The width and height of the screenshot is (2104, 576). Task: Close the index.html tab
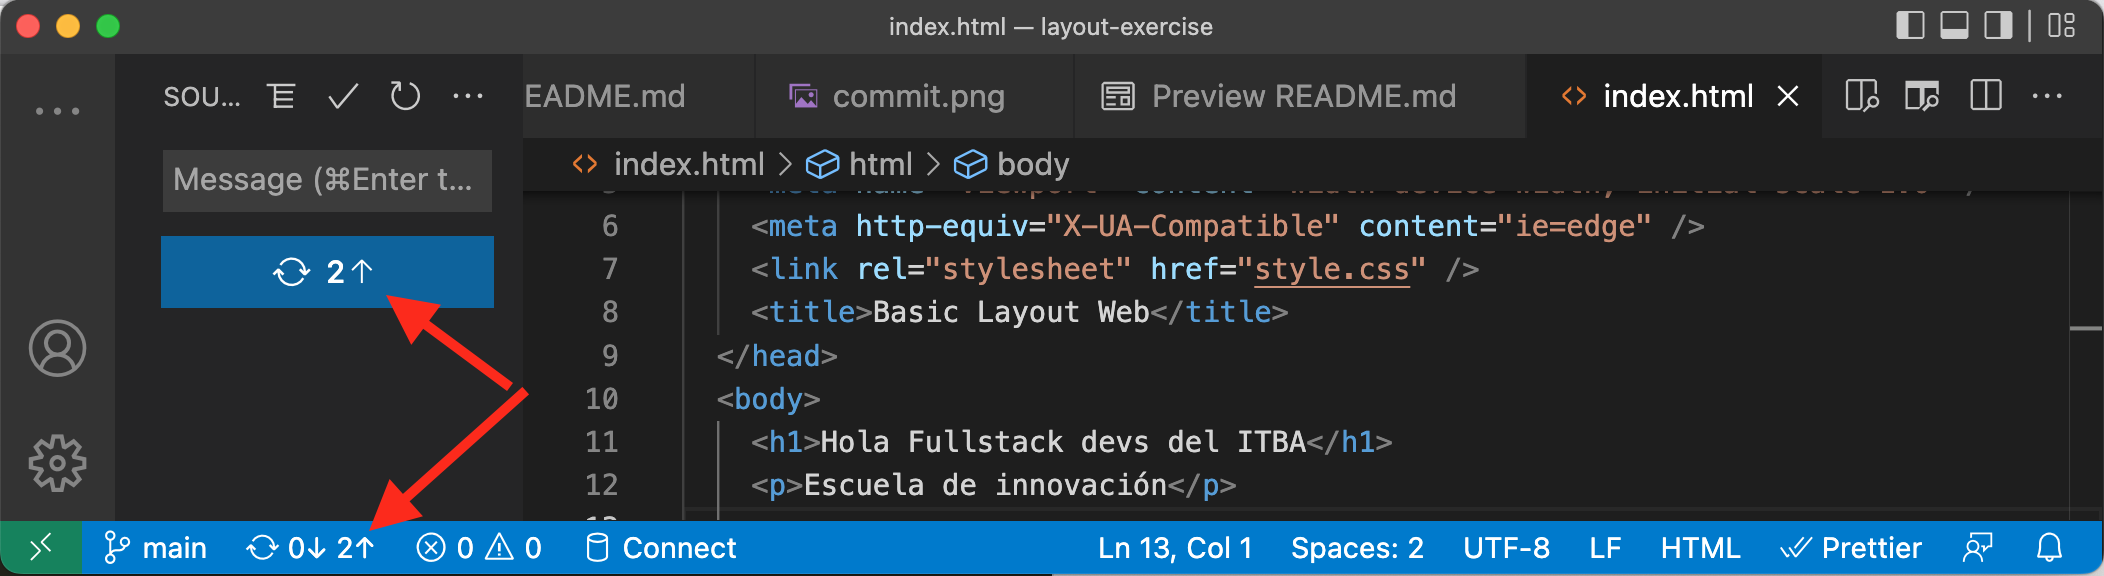[x=1788, y=96]
